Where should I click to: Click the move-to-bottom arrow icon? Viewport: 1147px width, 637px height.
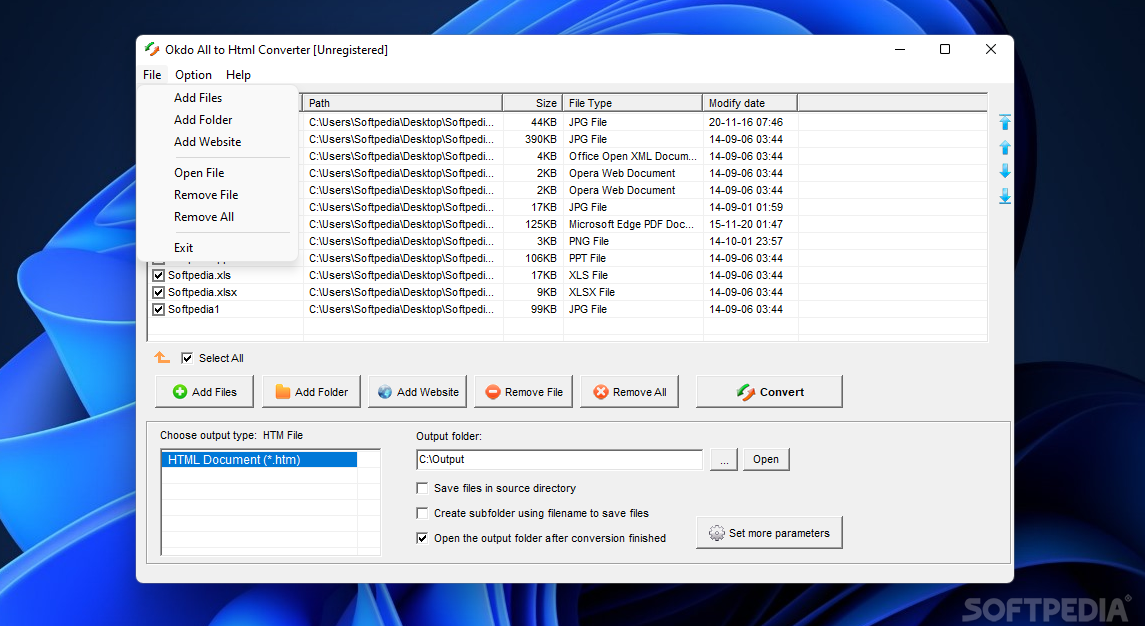1005,196
